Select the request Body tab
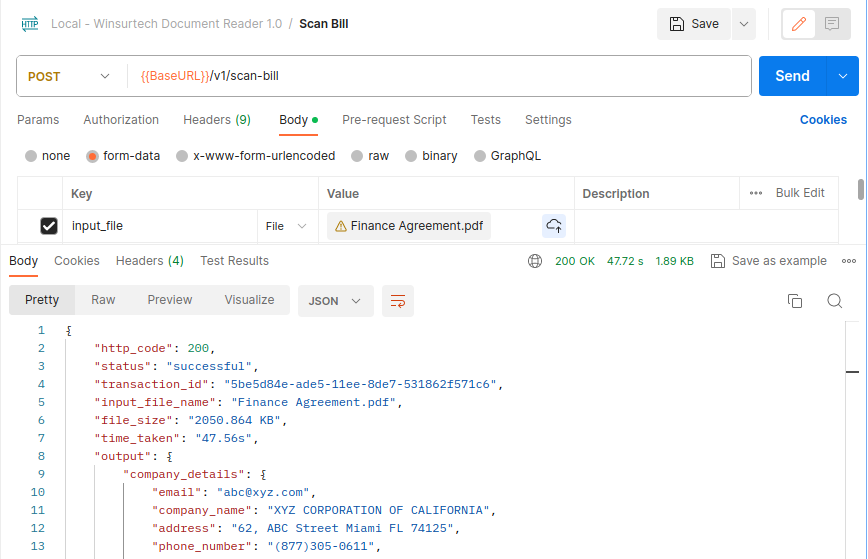868x559 pixels. [x=298, y=120]
